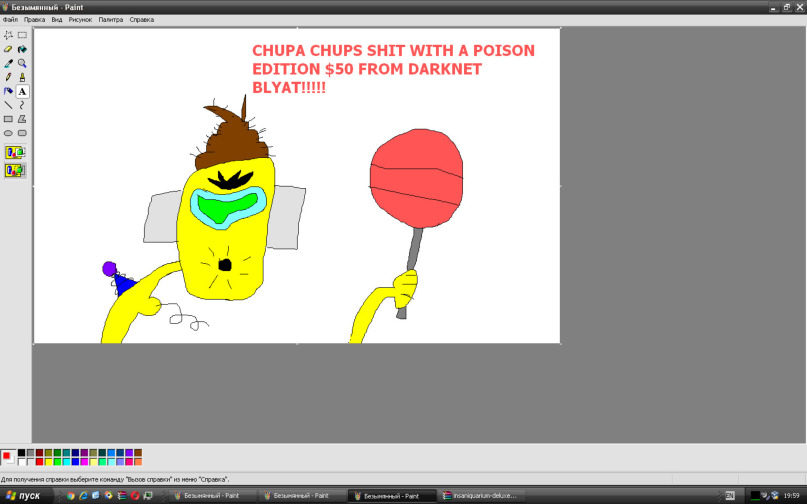Launch Internet Explorer from Quick Launch
This screenshot has width=807, height=504.
click(x=83, y=496)
